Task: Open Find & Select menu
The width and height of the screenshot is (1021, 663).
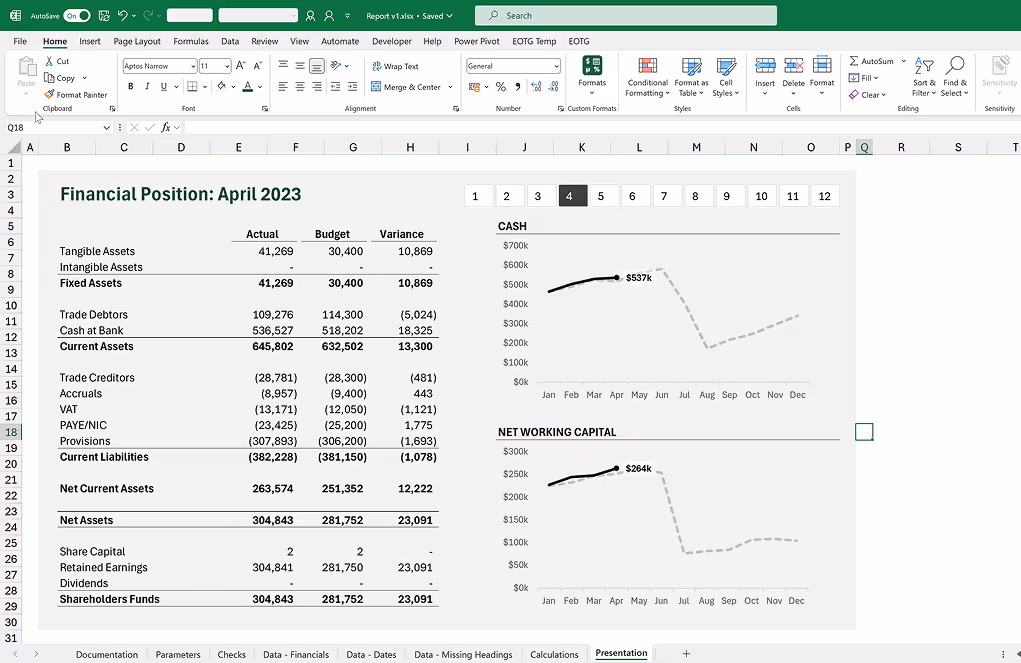Action: point(955,77)
